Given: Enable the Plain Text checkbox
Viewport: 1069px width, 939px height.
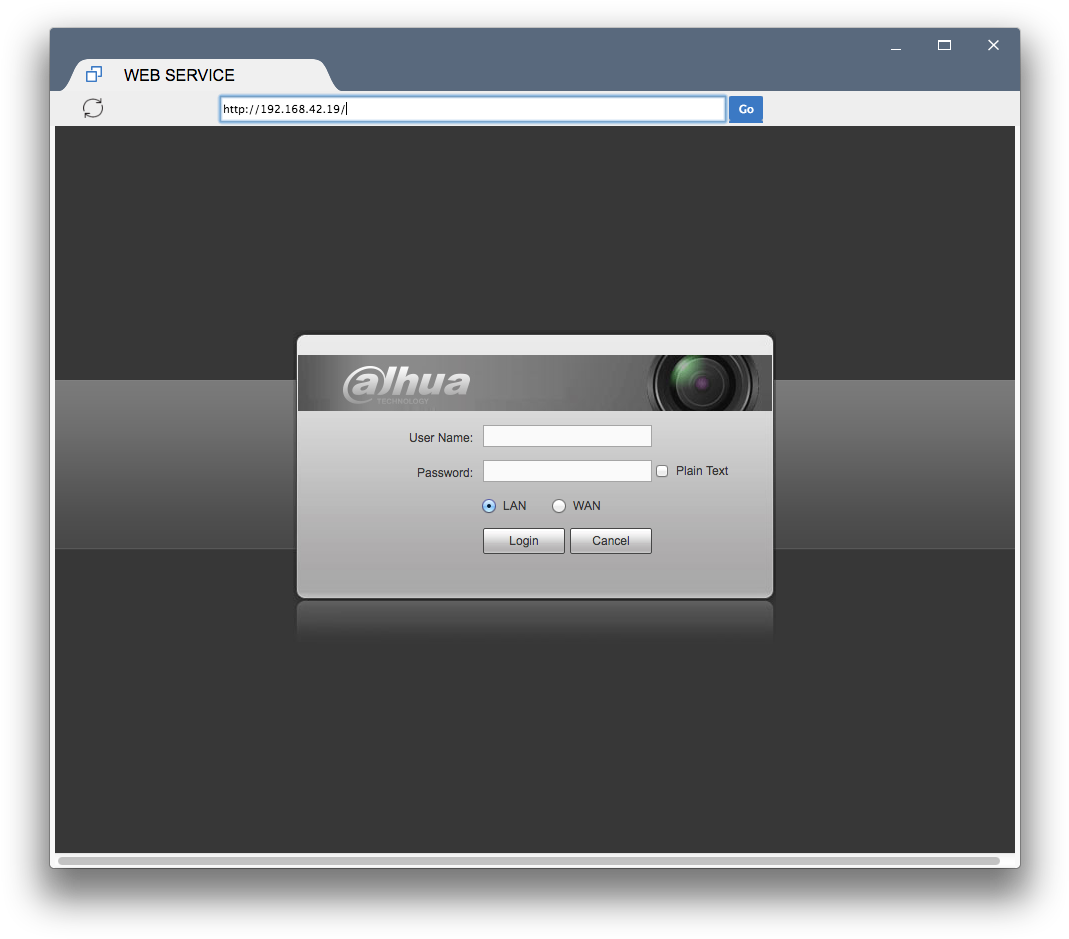Looking at the screenshot, I should tap(662, 471).
